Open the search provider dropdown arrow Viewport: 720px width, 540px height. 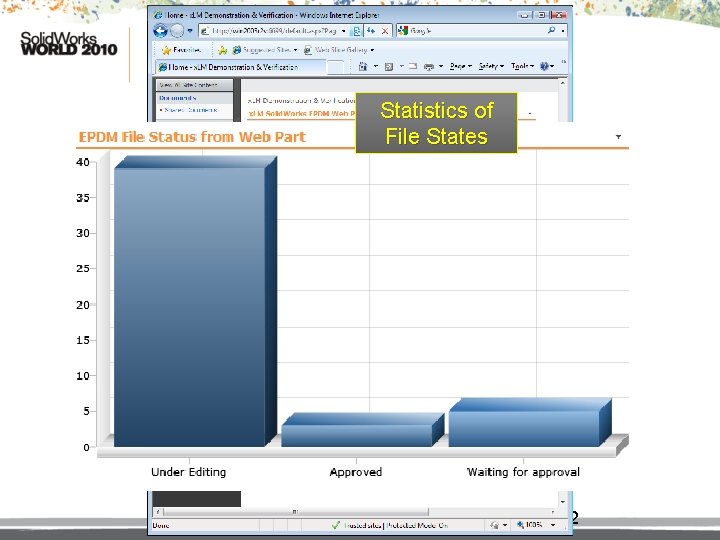[x=563, y=31]
